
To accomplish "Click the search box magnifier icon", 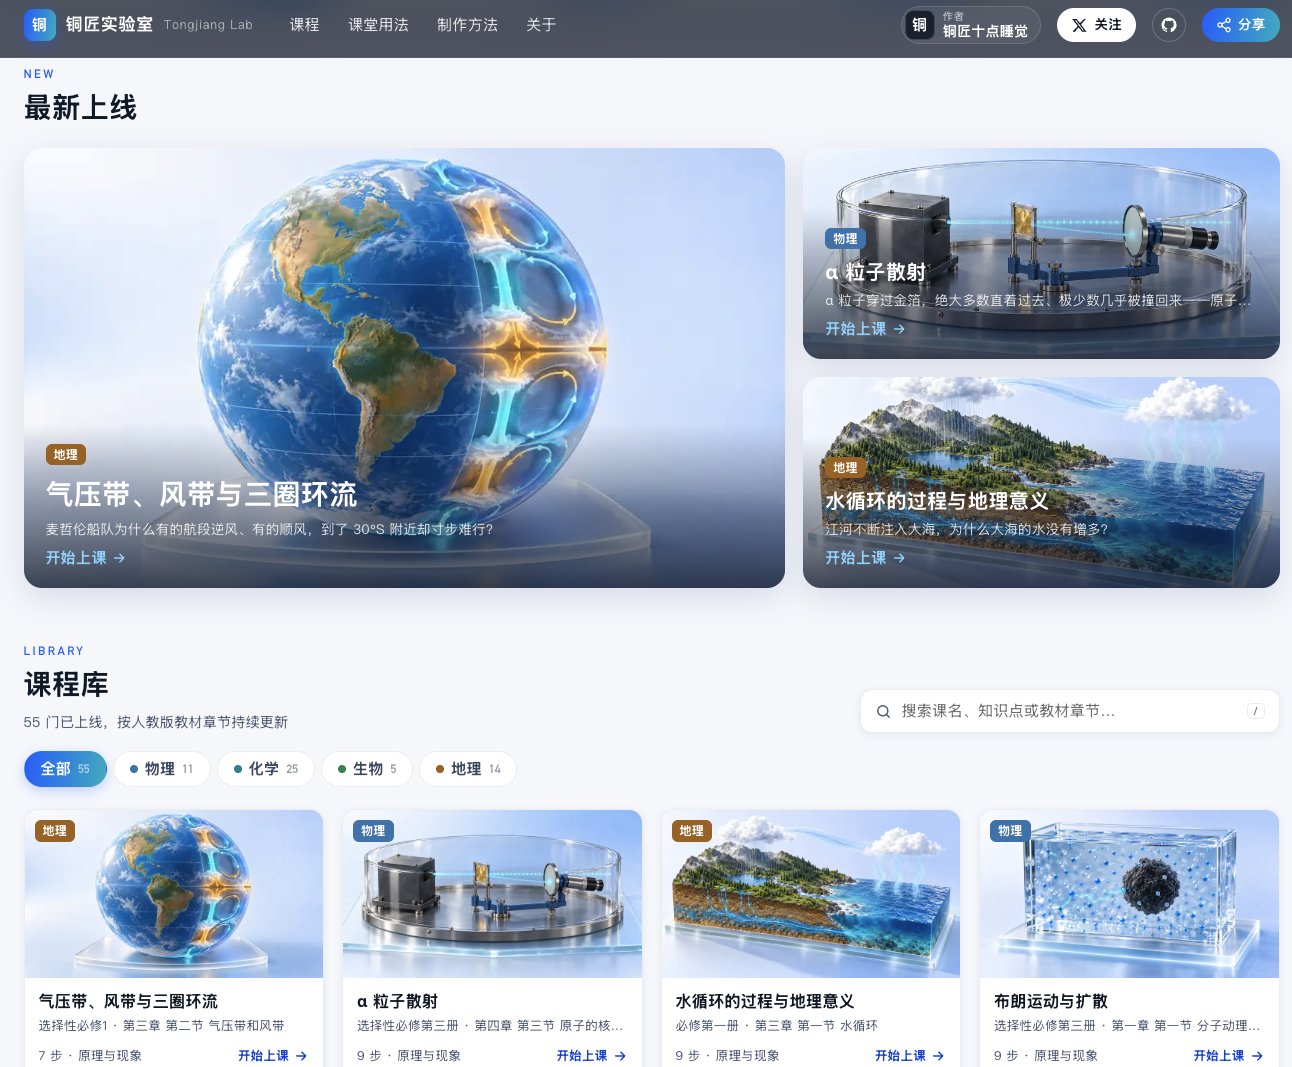I will click(x=883, y=712).
